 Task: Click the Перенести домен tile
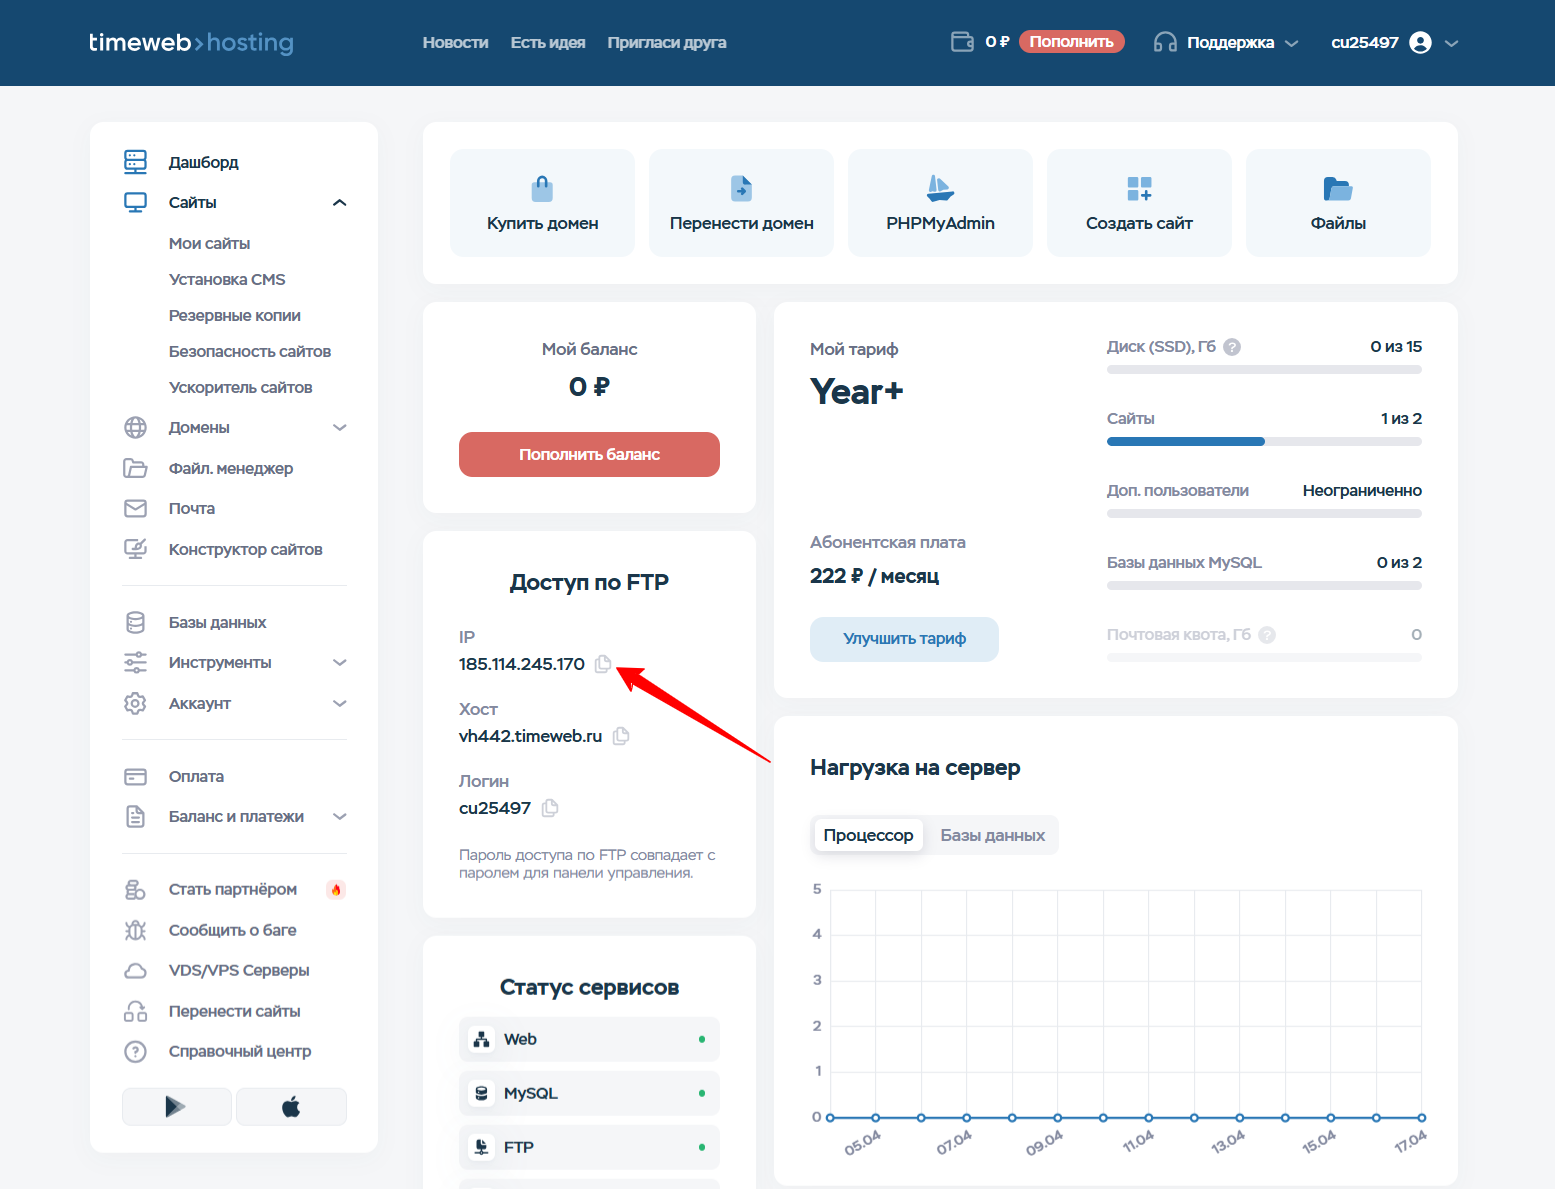point(741,203)
